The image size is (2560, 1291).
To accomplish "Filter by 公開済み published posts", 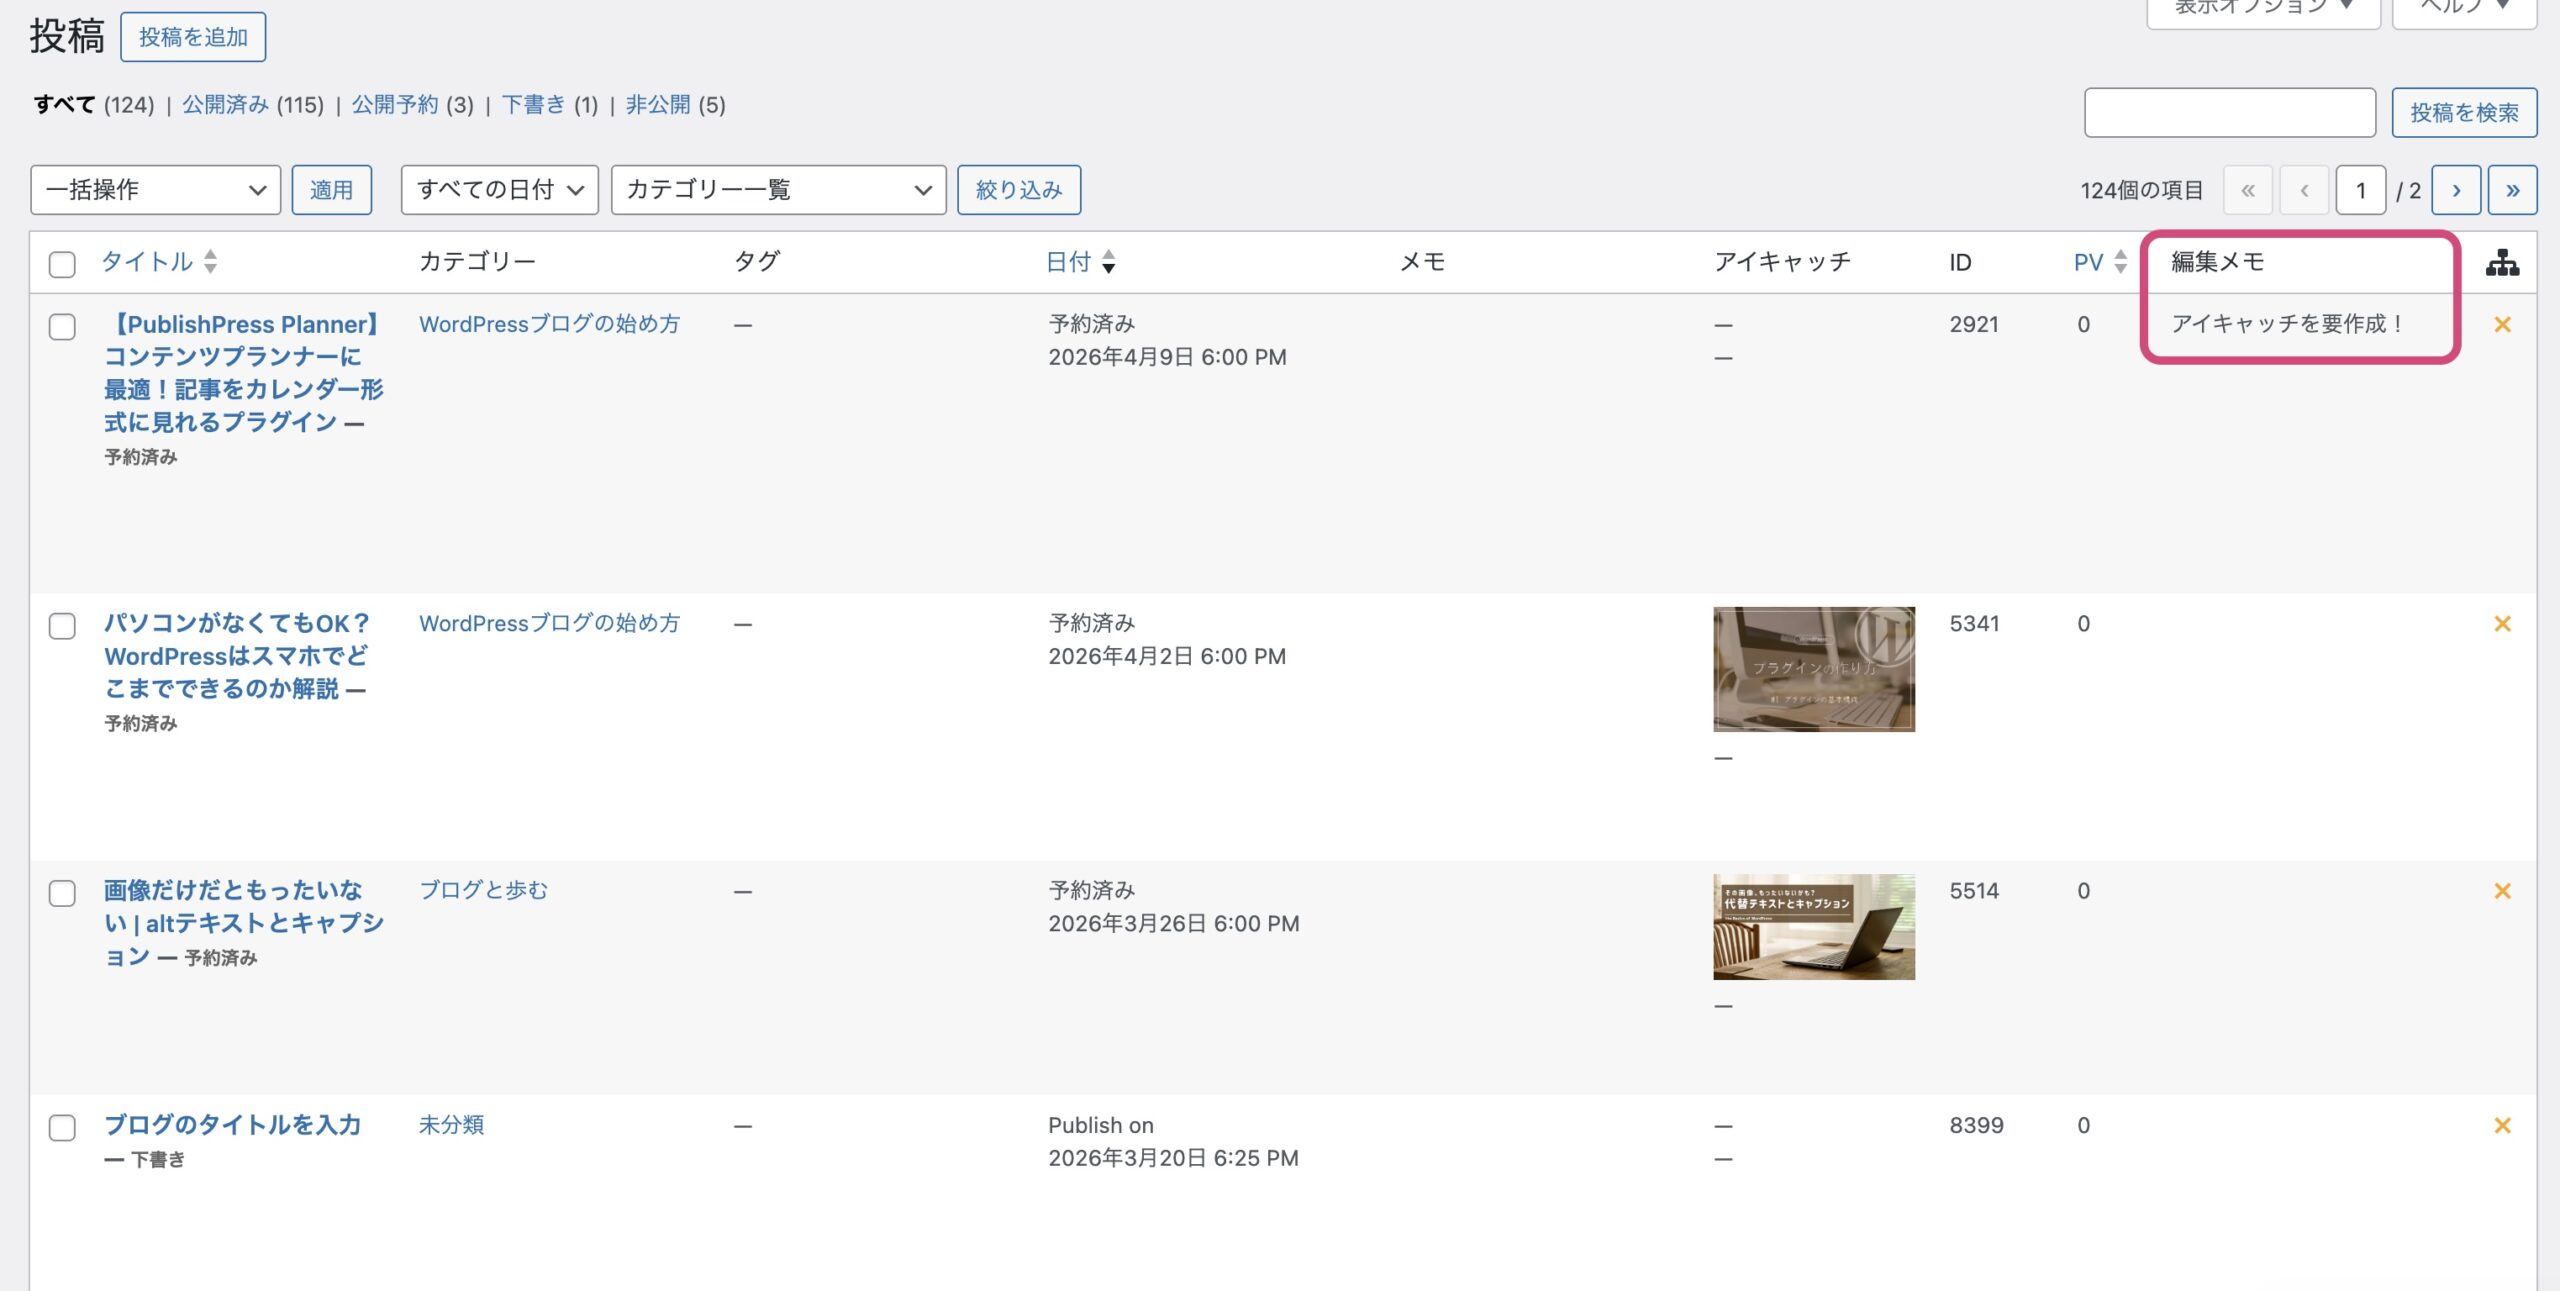I will [225, 105].
